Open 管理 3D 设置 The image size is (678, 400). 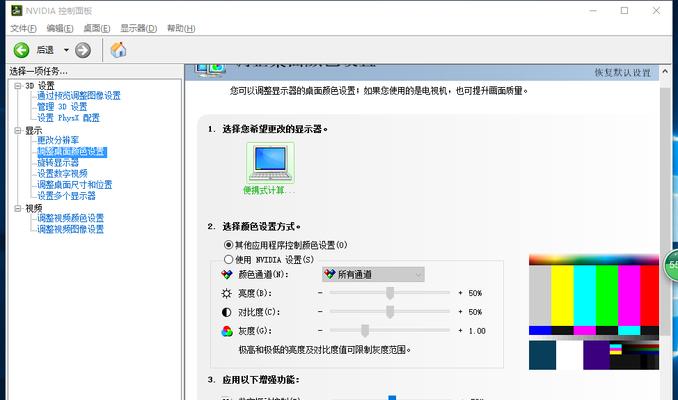62,107
